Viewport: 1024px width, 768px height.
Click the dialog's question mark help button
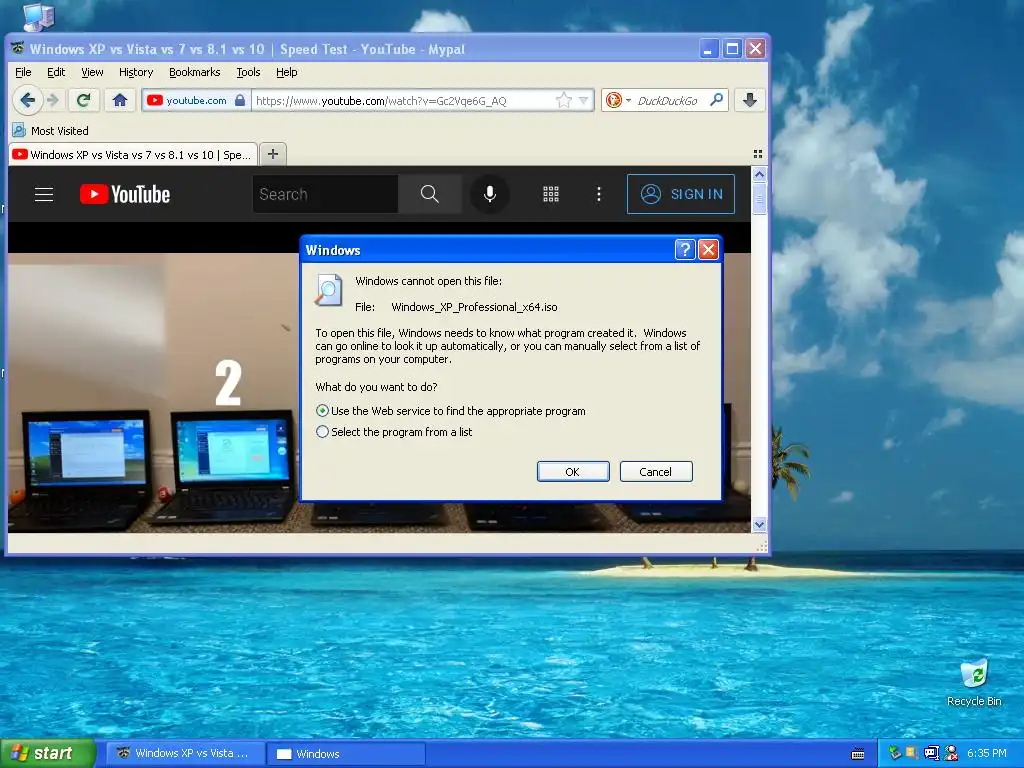684,249
